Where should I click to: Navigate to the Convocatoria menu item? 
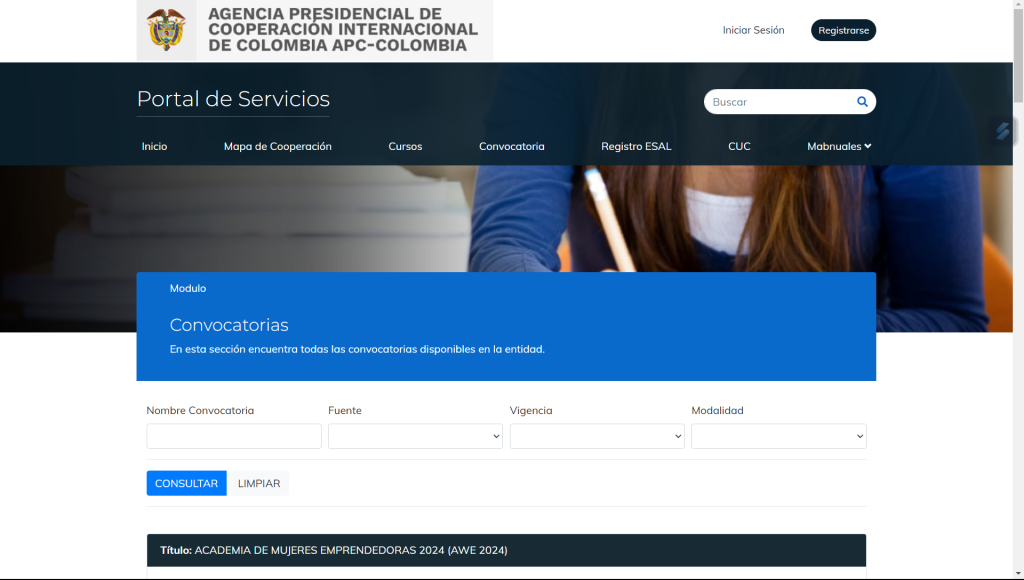click(511, 146)
